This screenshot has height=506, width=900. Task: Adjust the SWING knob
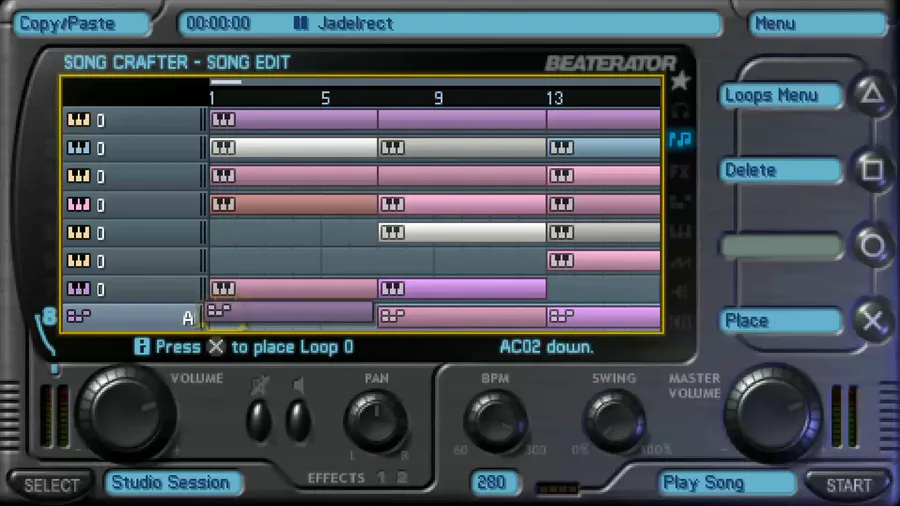614,423
